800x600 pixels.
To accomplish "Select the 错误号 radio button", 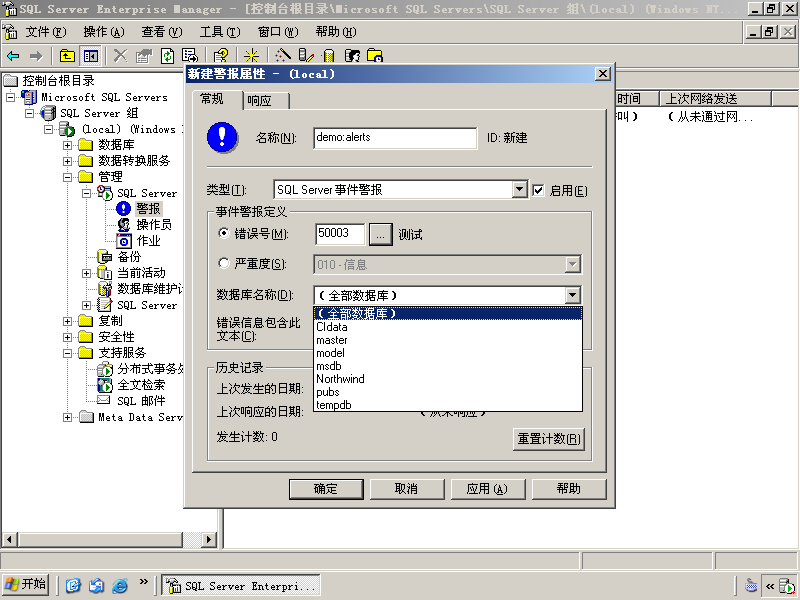I will pos(223,233).
